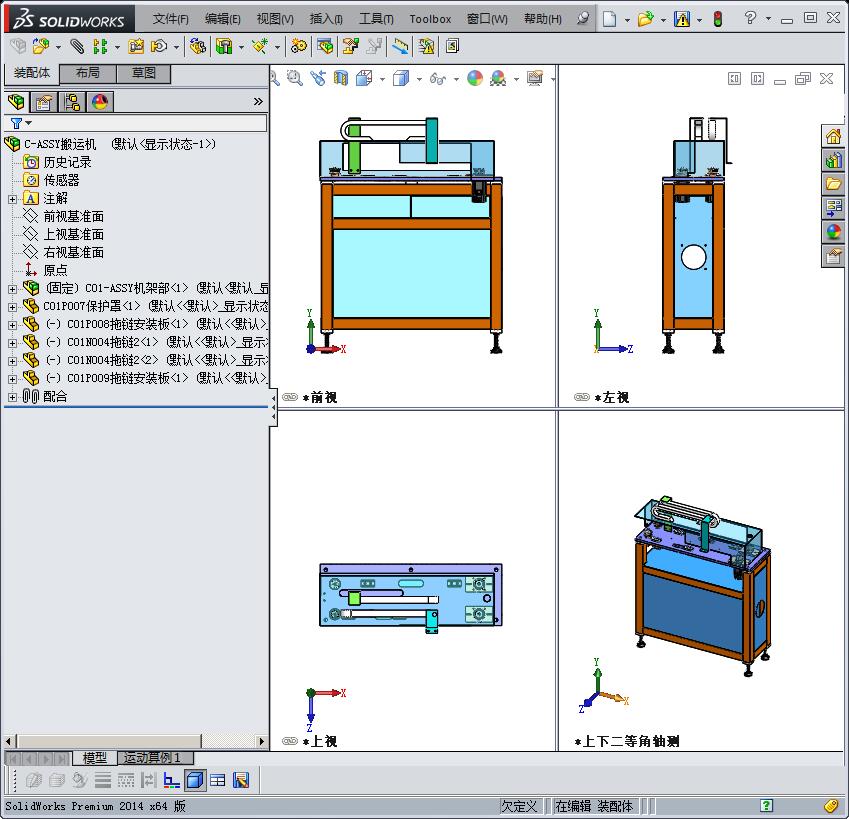Viewport: 849px width, 819px height.
Task: Click the Smart Fasteners icon
Action: [135, 47]
